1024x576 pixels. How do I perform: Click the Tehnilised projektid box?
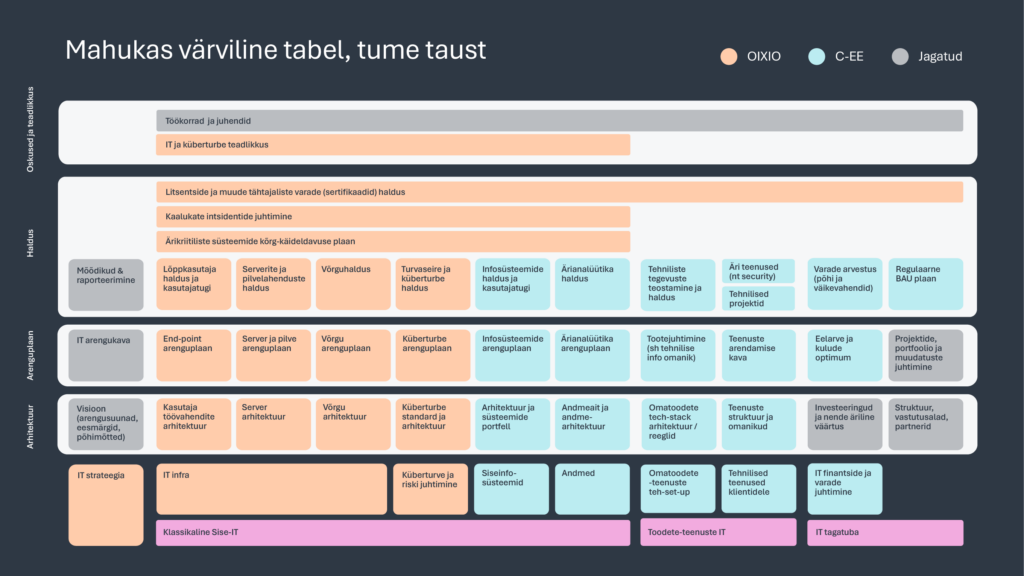[758, 298]
